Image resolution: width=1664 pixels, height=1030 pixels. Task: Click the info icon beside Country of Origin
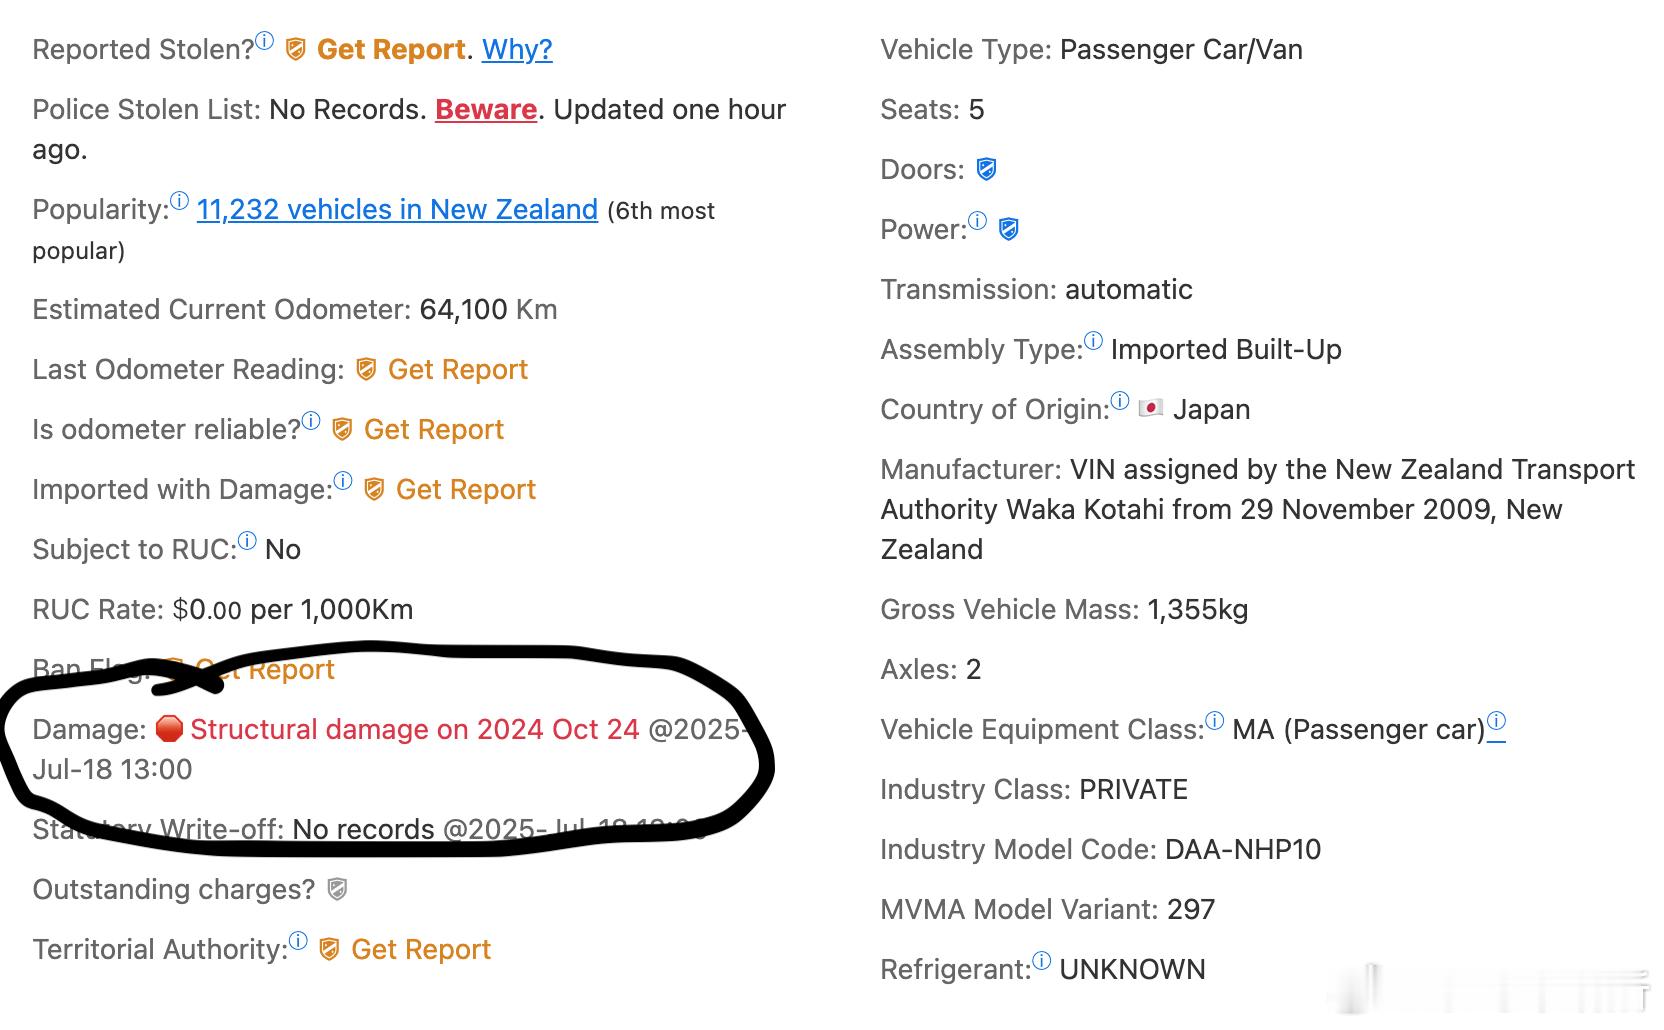click(x=1120, y=401)
